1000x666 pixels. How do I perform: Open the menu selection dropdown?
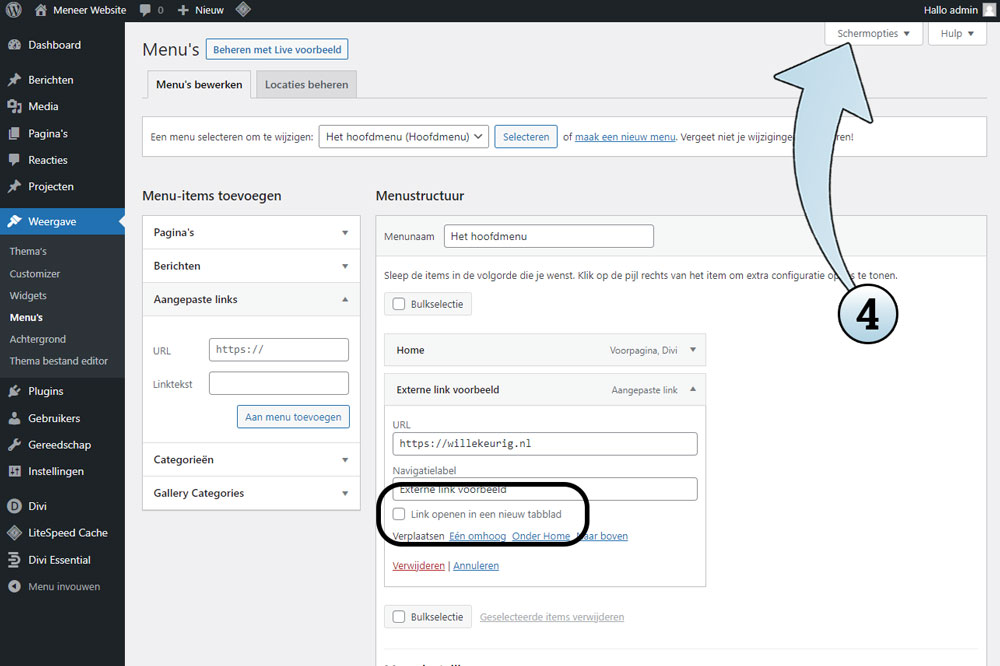(x=403, y=137)
